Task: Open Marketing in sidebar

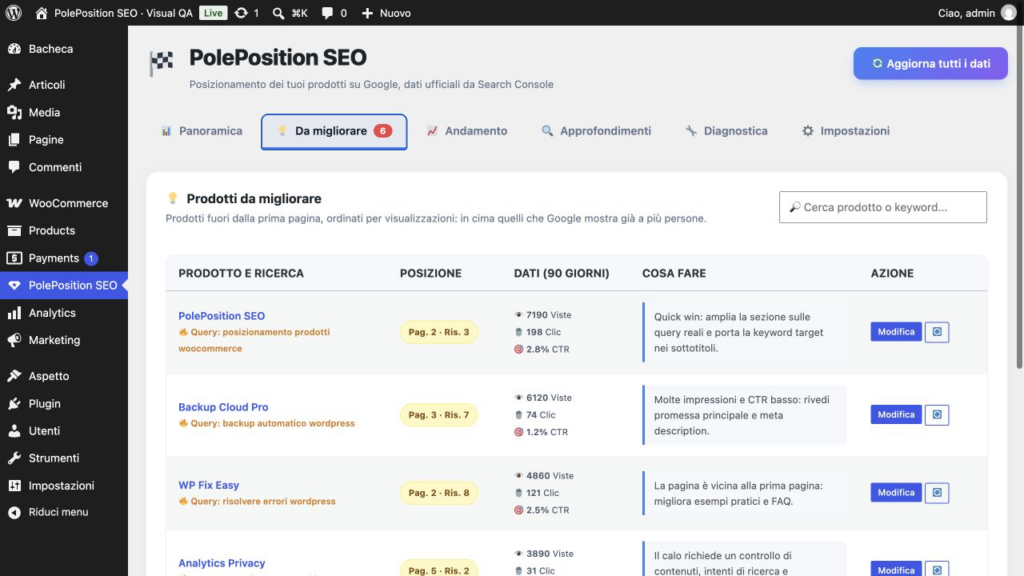Action: pos(64,340)
